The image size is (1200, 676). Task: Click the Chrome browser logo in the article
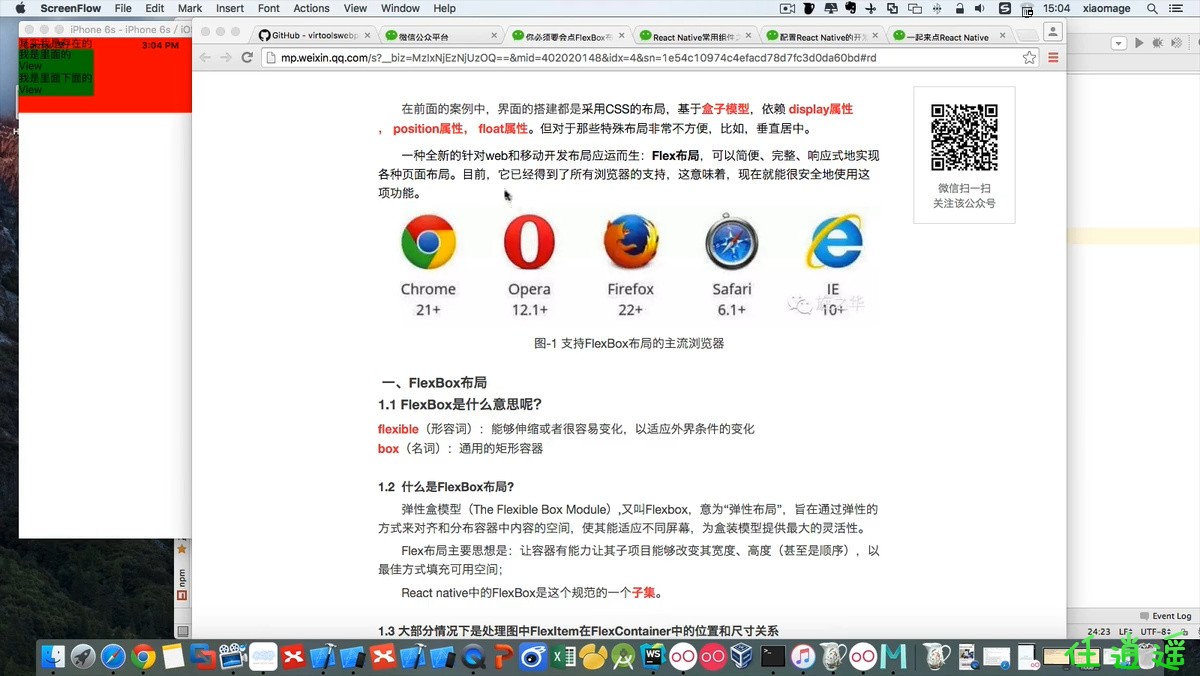point(428,242)
